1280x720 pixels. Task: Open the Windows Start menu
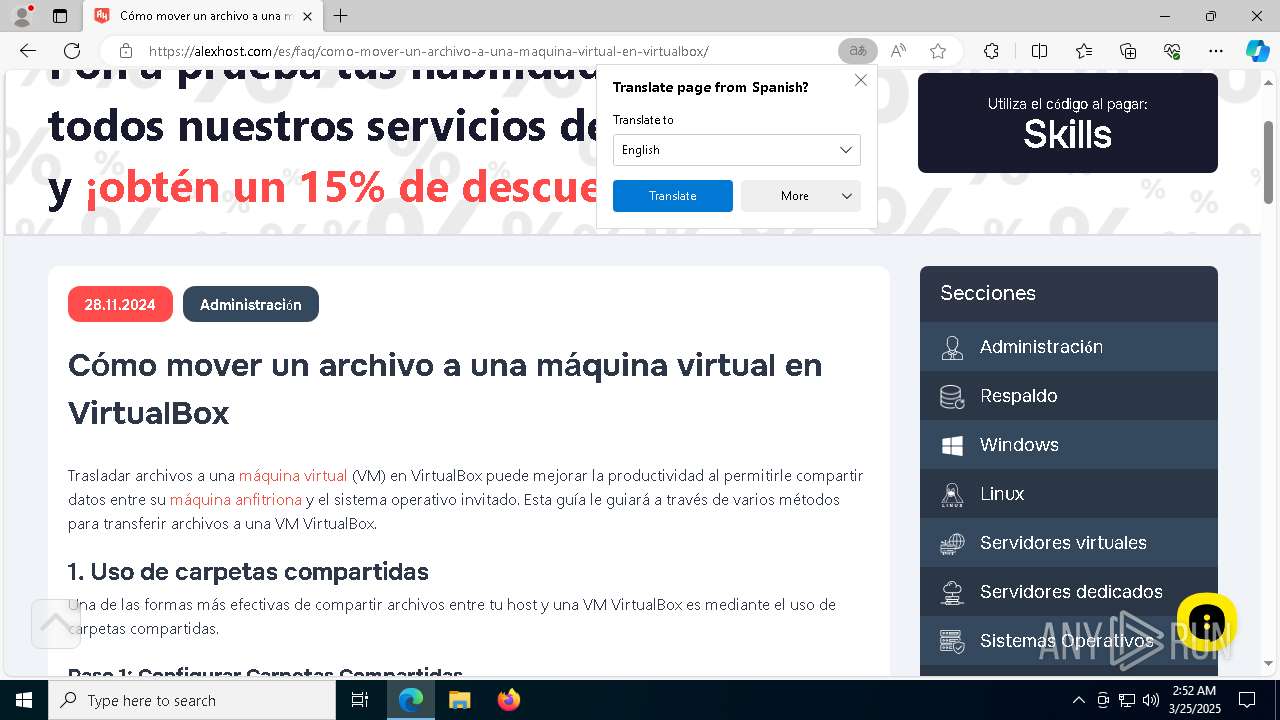[24, 700]
